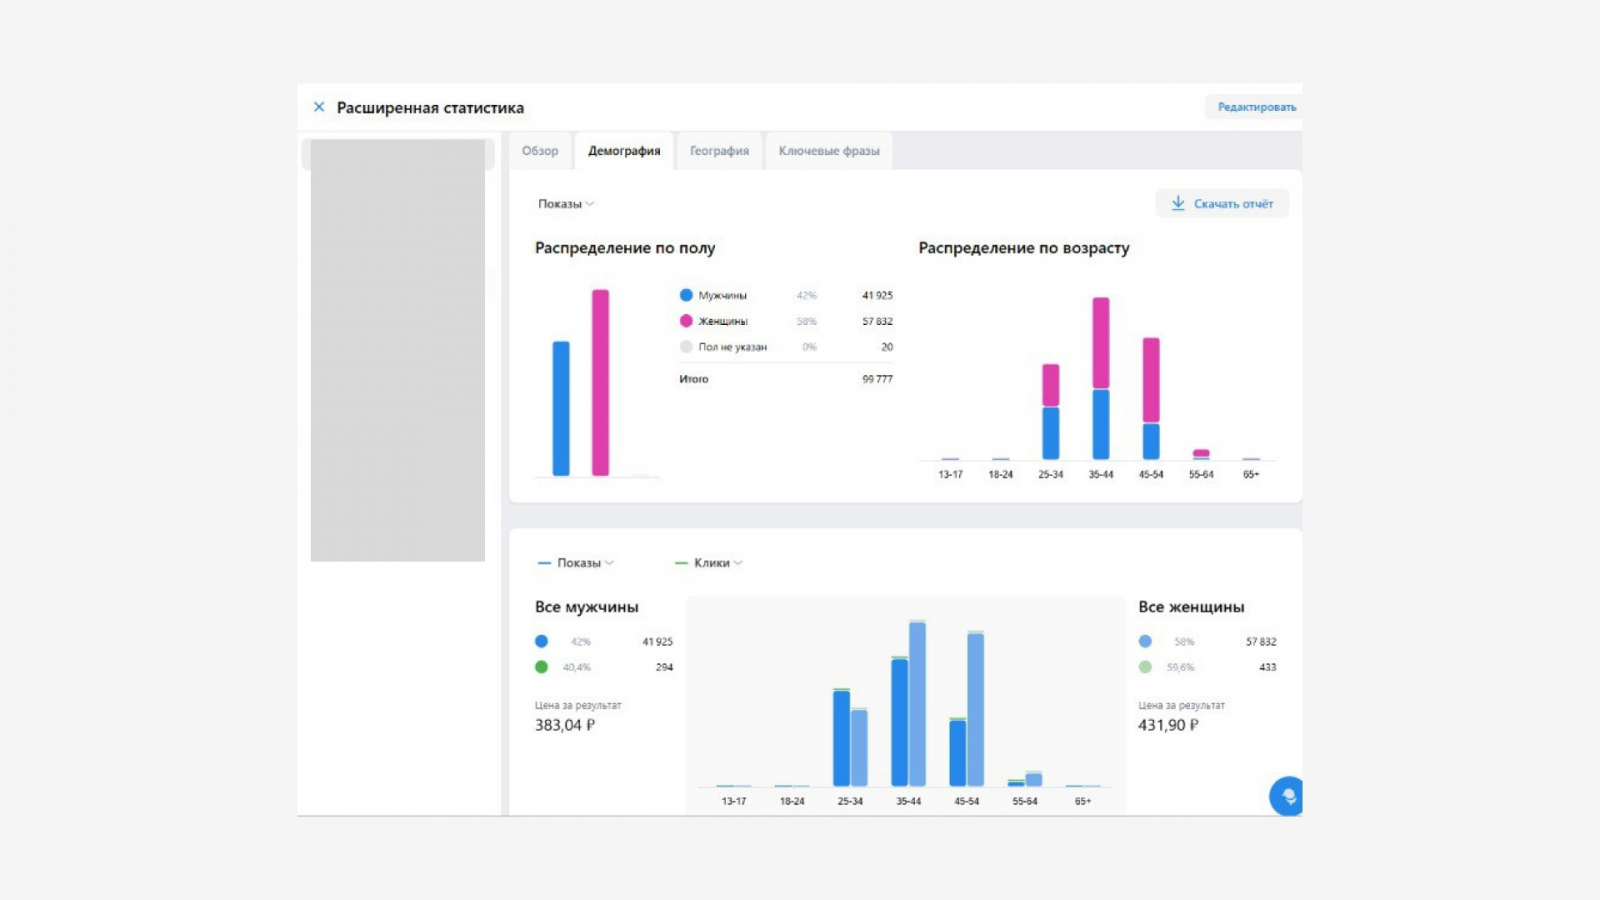Viewport: 1600px width, 900px height.
Task: Click the grey Пол не указан legend dot
Action: (x=686, y=347)
